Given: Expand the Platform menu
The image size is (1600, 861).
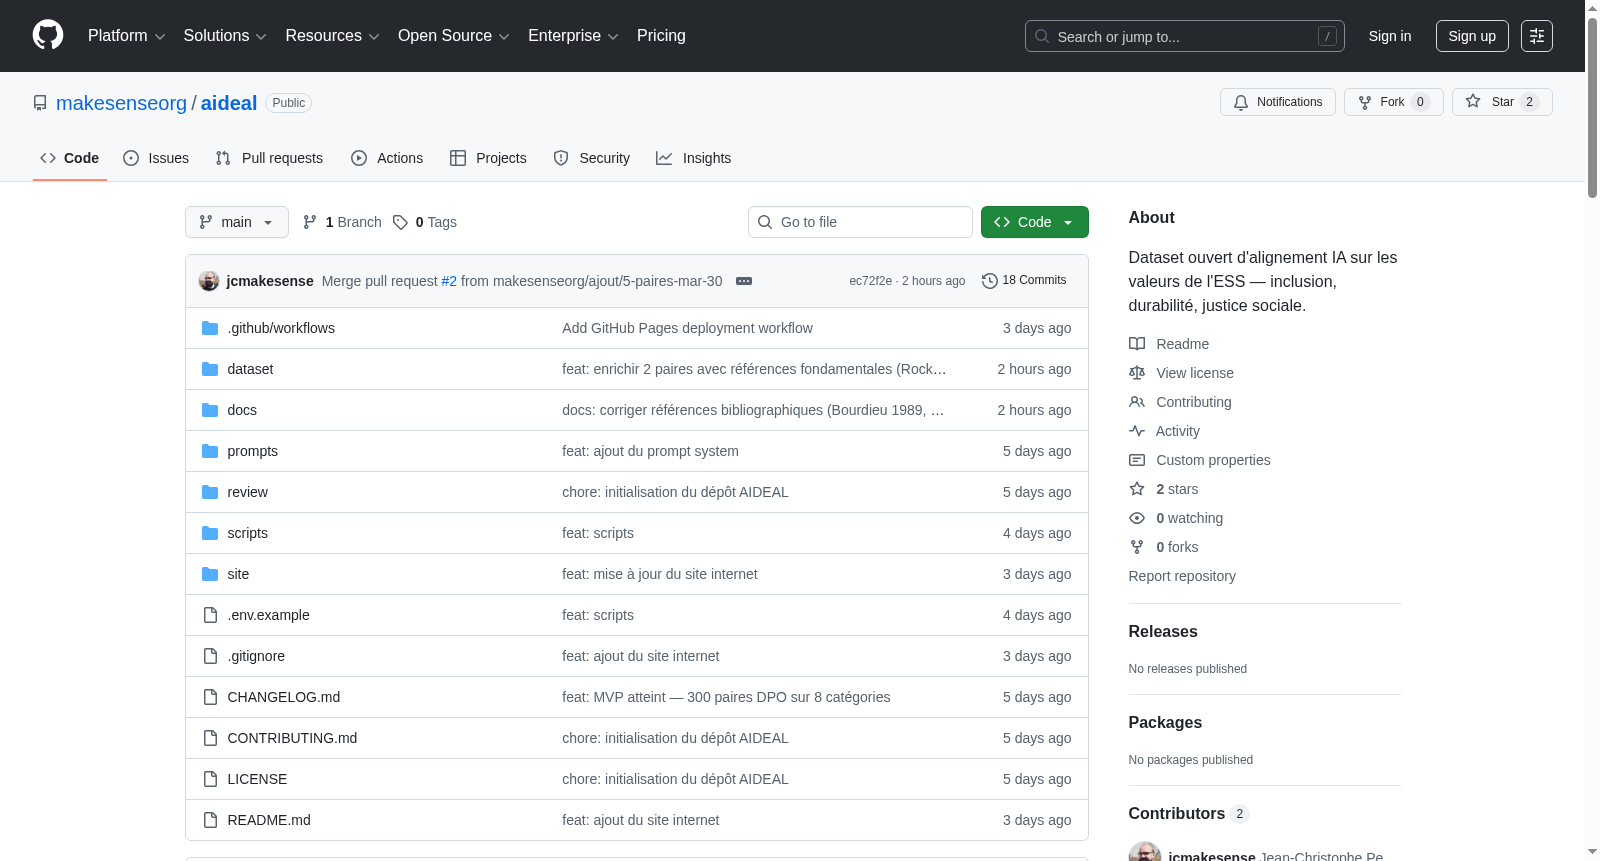Looking at the screenshot, I should [x=127, y=36].
